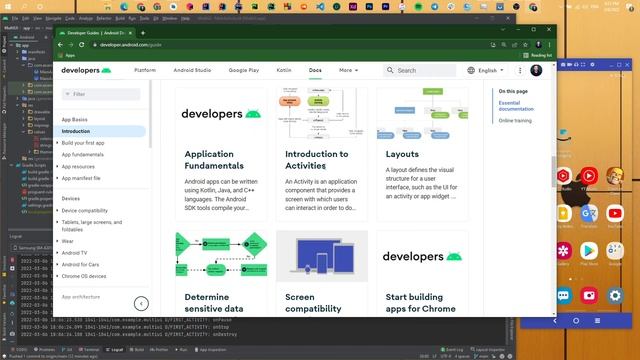Open the Google Translate app on phone mirror
The height and width of the screenshot is (360, 640).
click(589, 213)
